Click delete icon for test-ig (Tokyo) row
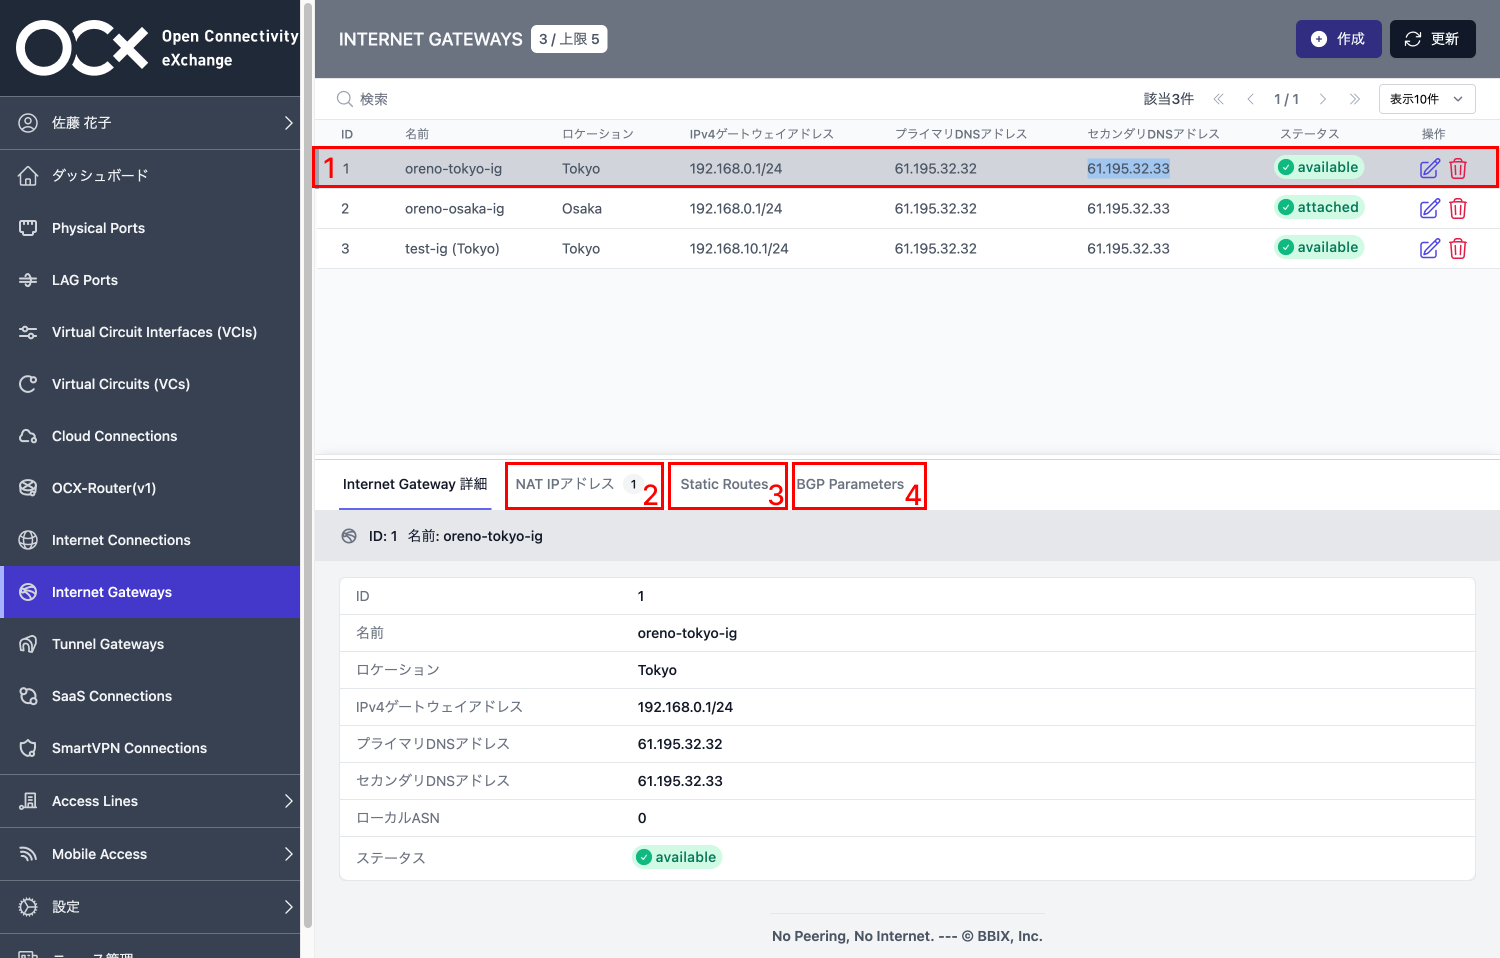1500x958 pixels. click(x=1458, y=248)
